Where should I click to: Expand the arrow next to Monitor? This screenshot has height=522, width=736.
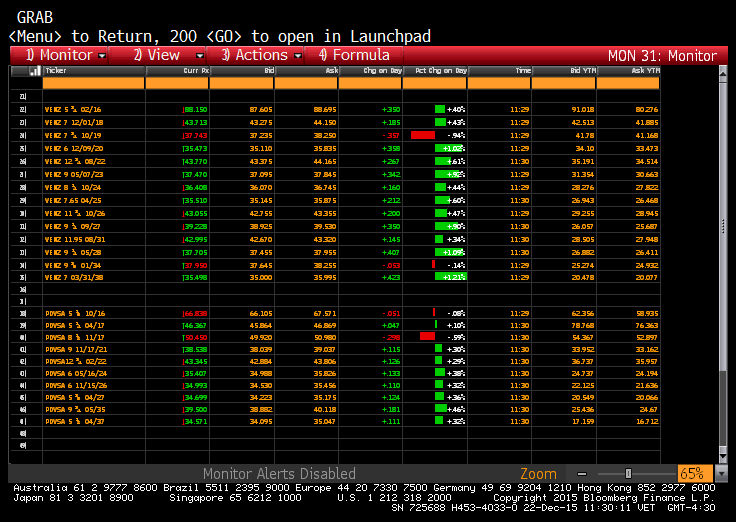102,56
